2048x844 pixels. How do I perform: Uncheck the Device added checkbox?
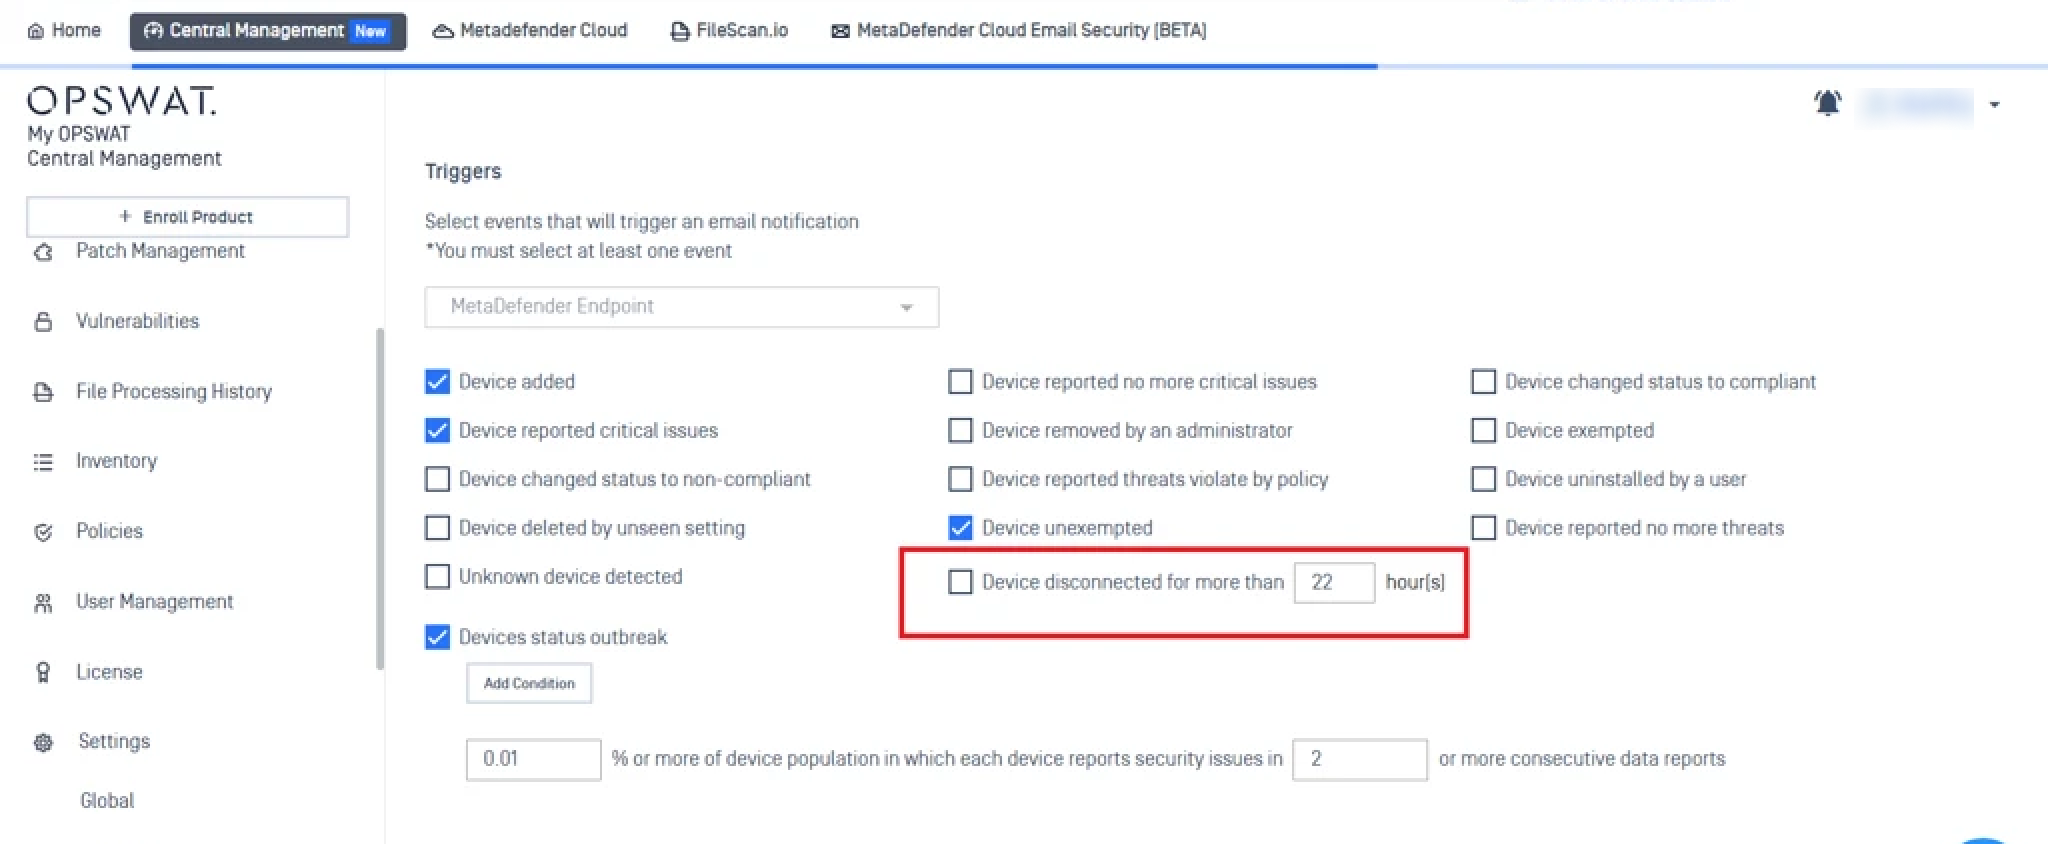point(437,381)
